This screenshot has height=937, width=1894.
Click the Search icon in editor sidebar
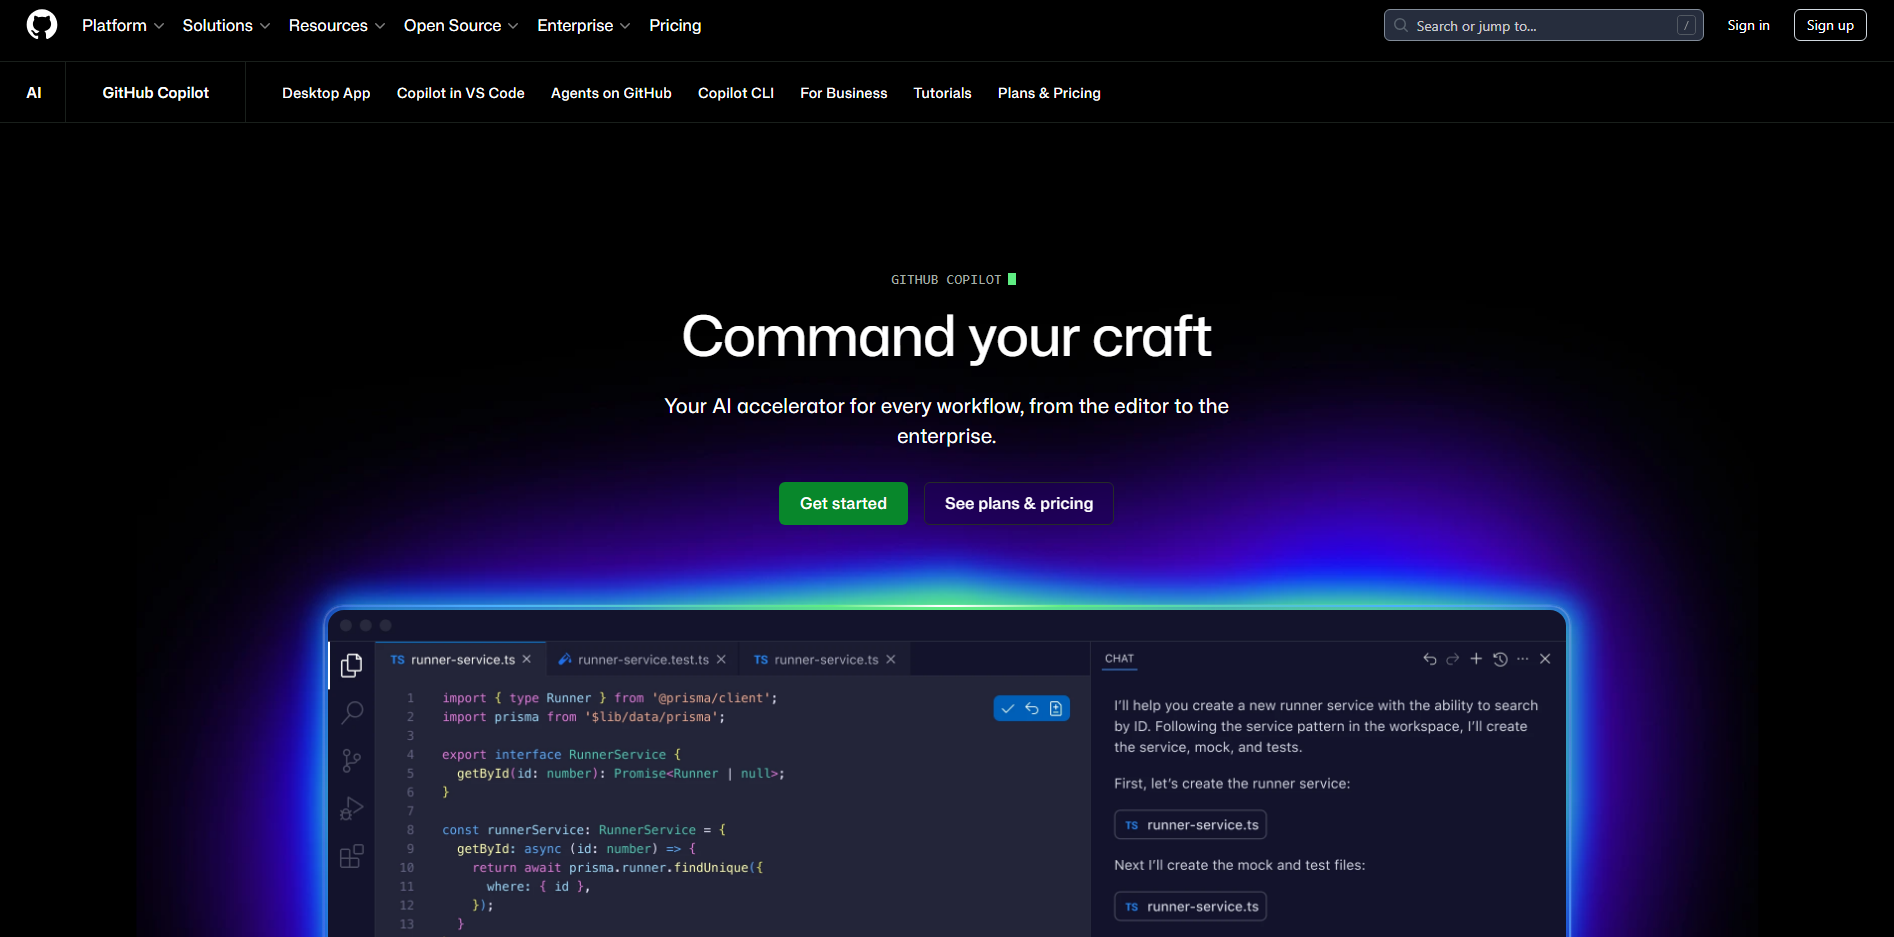(x=352, y=712)
